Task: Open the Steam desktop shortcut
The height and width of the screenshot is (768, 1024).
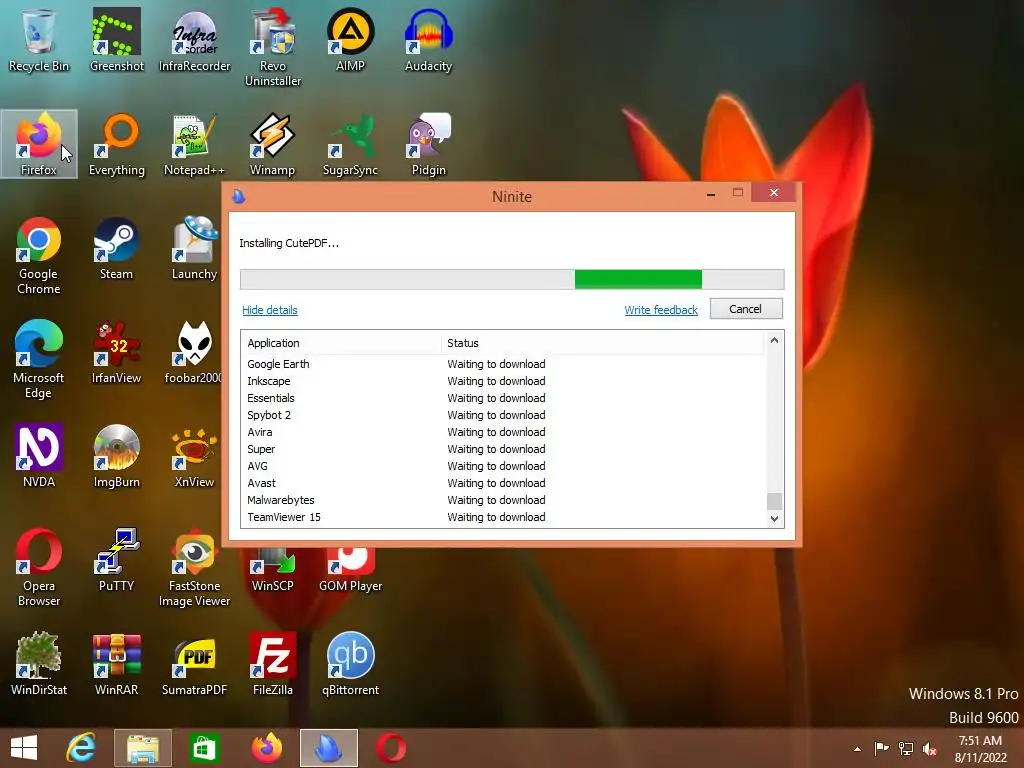Action: tap(117, 248)
